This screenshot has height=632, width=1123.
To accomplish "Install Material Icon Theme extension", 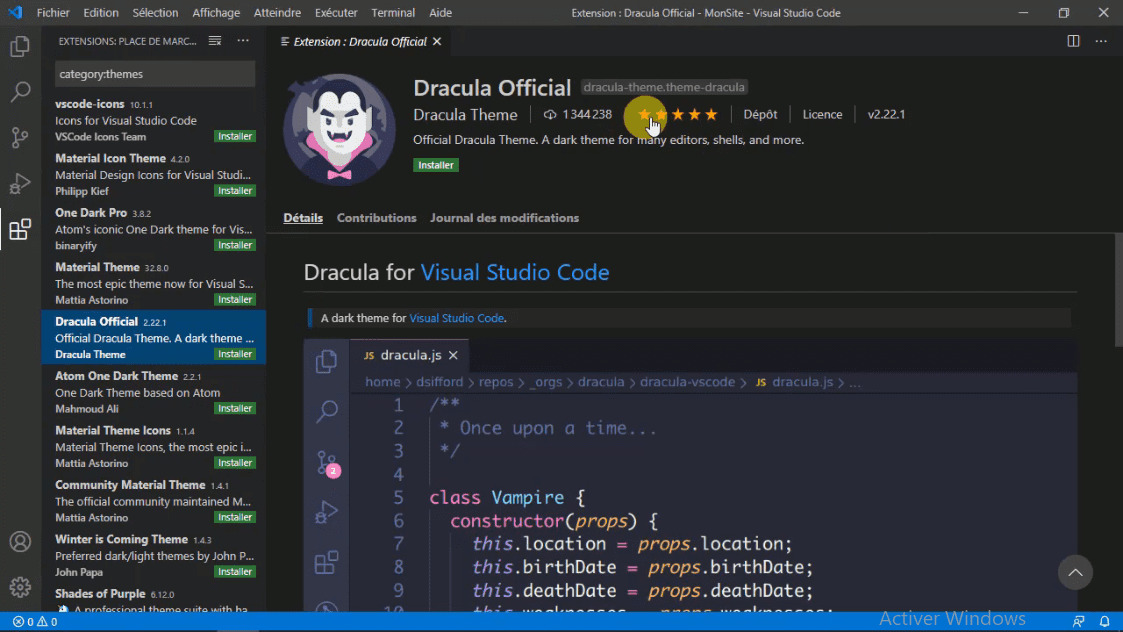I will click(235, 191).
